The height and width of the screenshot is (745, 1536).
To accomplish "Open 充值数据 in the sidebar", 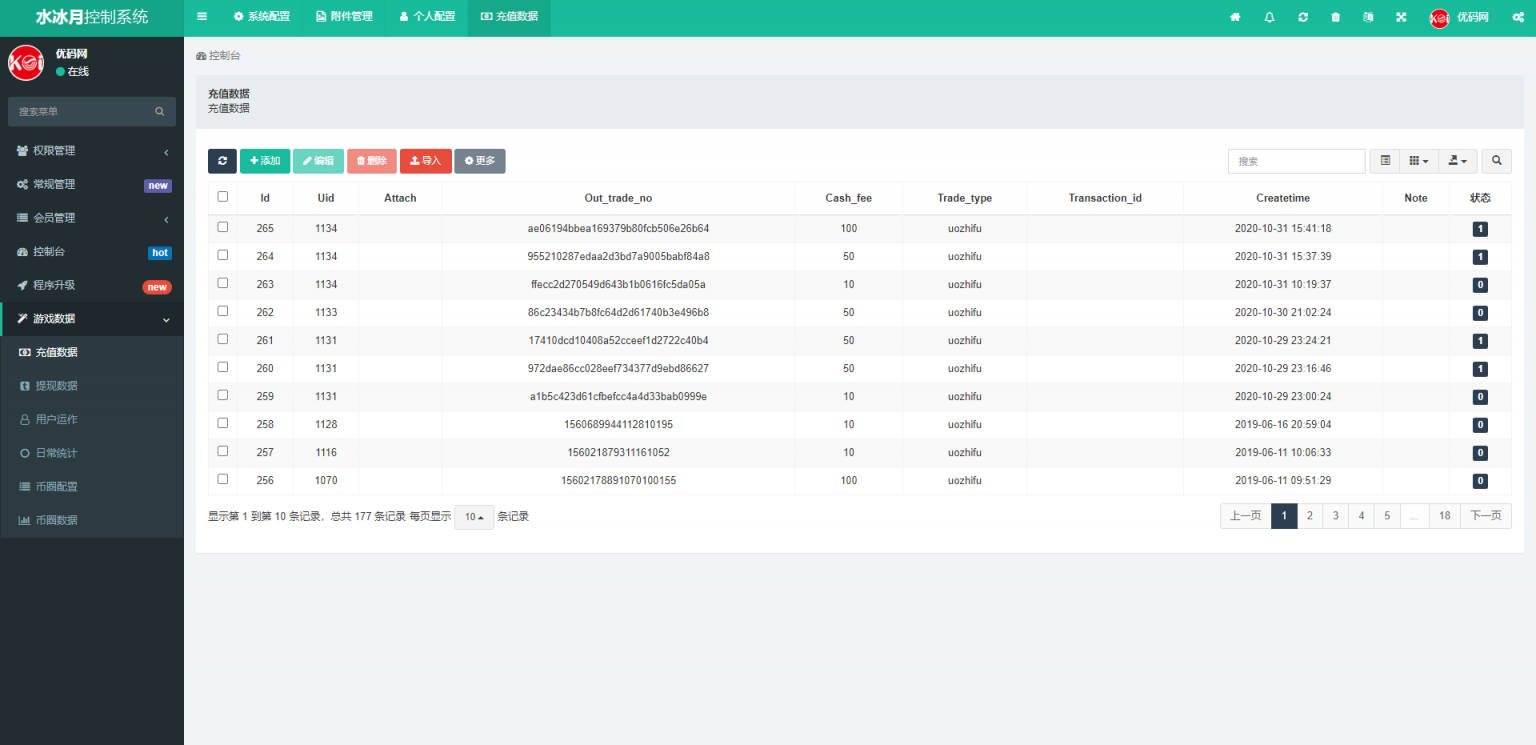I will pos(92,352).
